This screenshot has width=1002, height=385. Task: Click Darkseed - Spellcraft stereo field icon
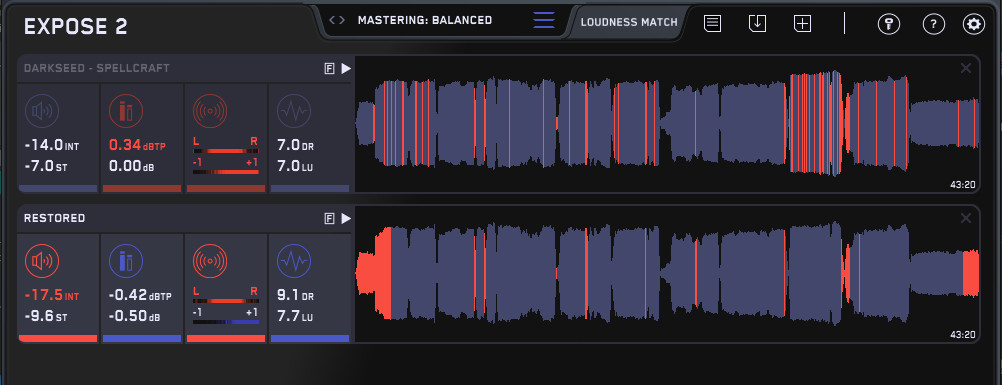click(210, 111)
